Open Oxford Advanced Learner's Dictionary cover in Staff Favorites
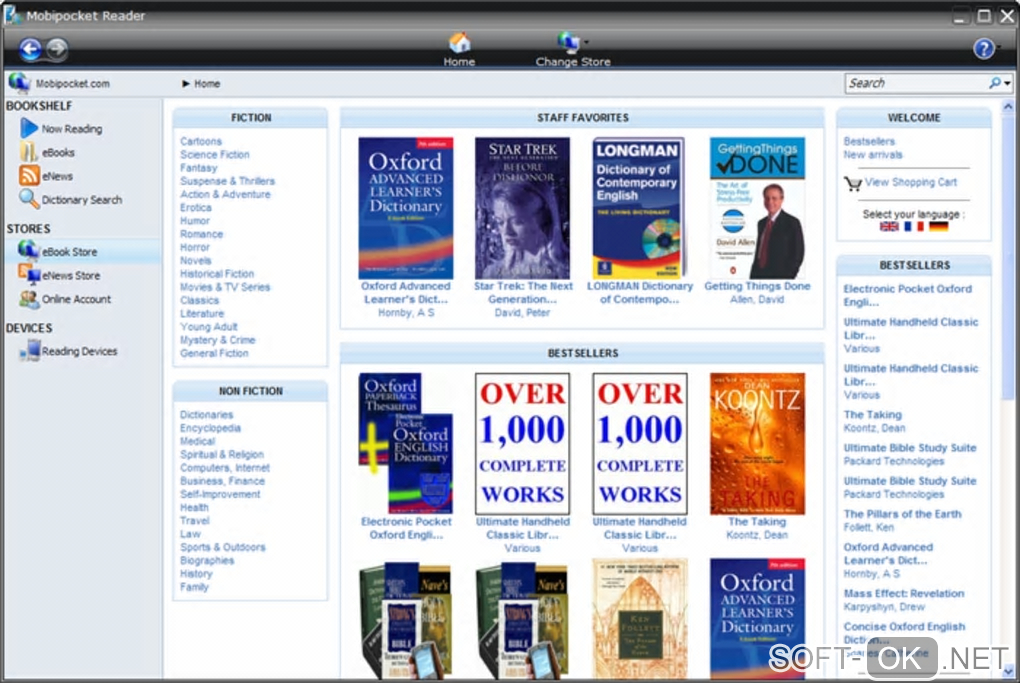The width and height of the screenshot is (1020, 683). [406, 208]
